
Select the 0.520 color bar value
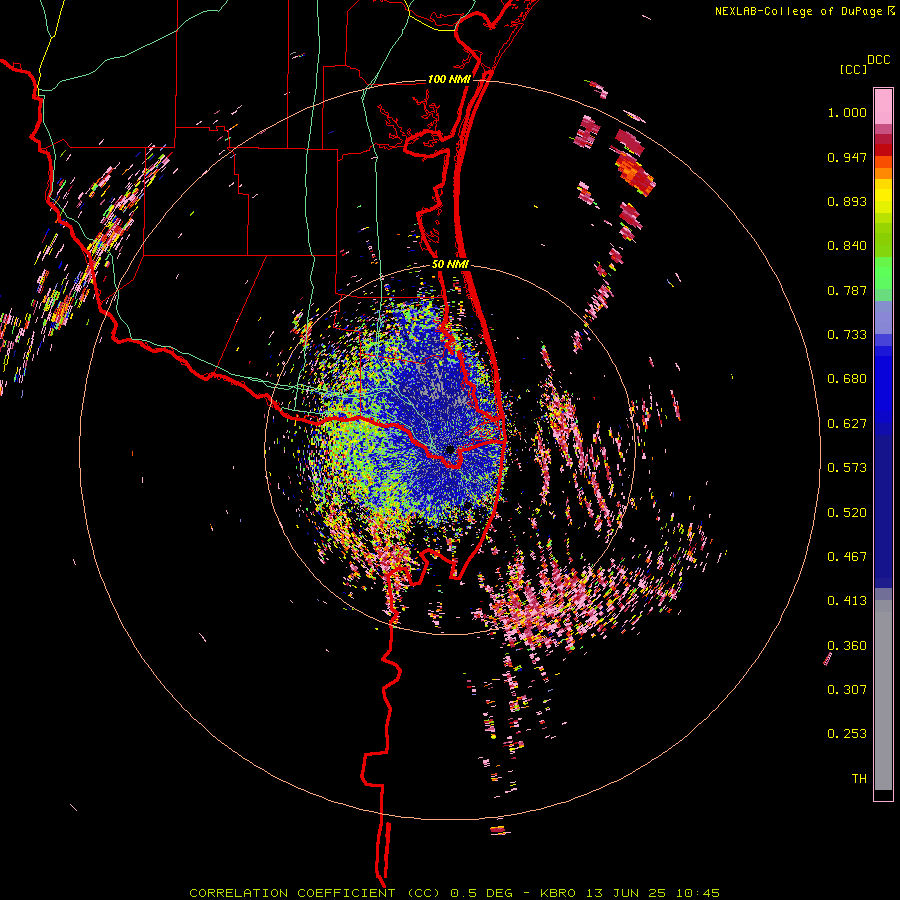(847, 513)
